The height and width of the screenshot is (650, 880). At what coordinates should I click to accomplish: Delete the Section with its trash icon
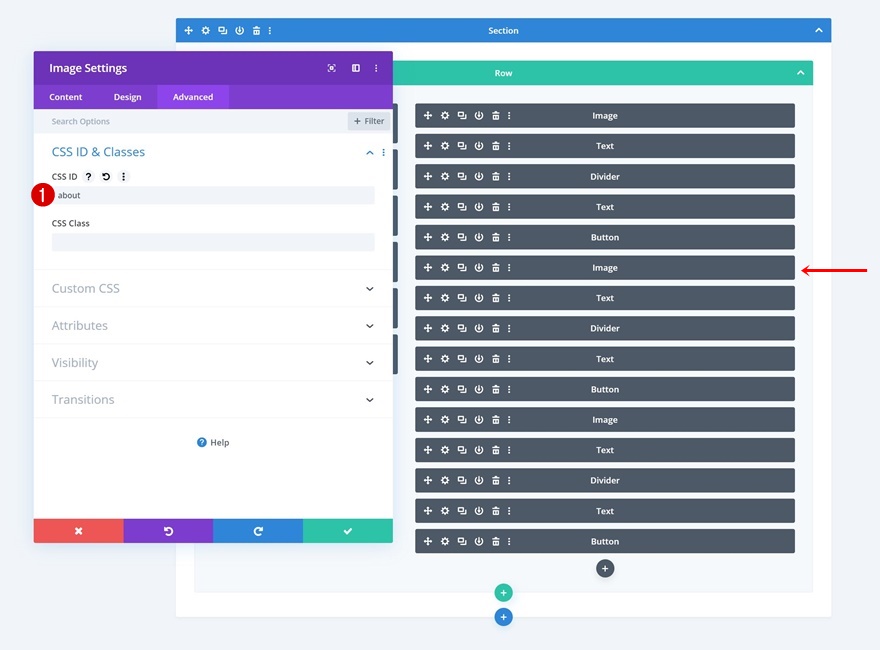[x=256, y=31]
